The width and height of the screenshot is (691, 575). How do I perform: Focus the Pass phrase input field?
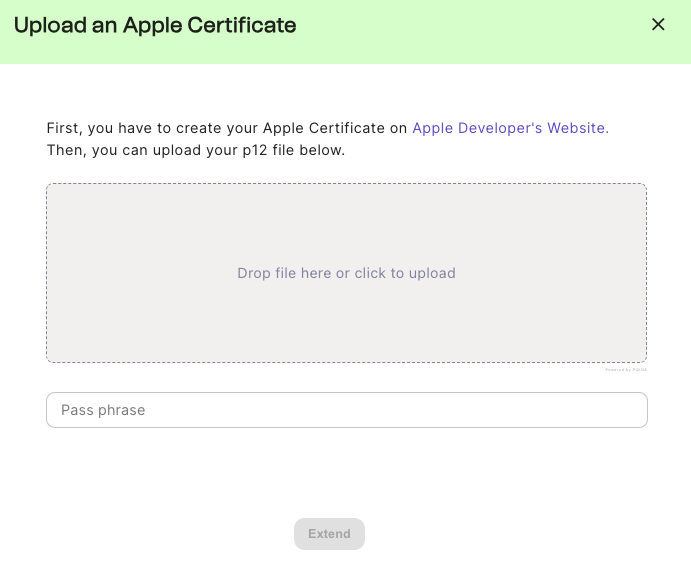click(346, 410)
